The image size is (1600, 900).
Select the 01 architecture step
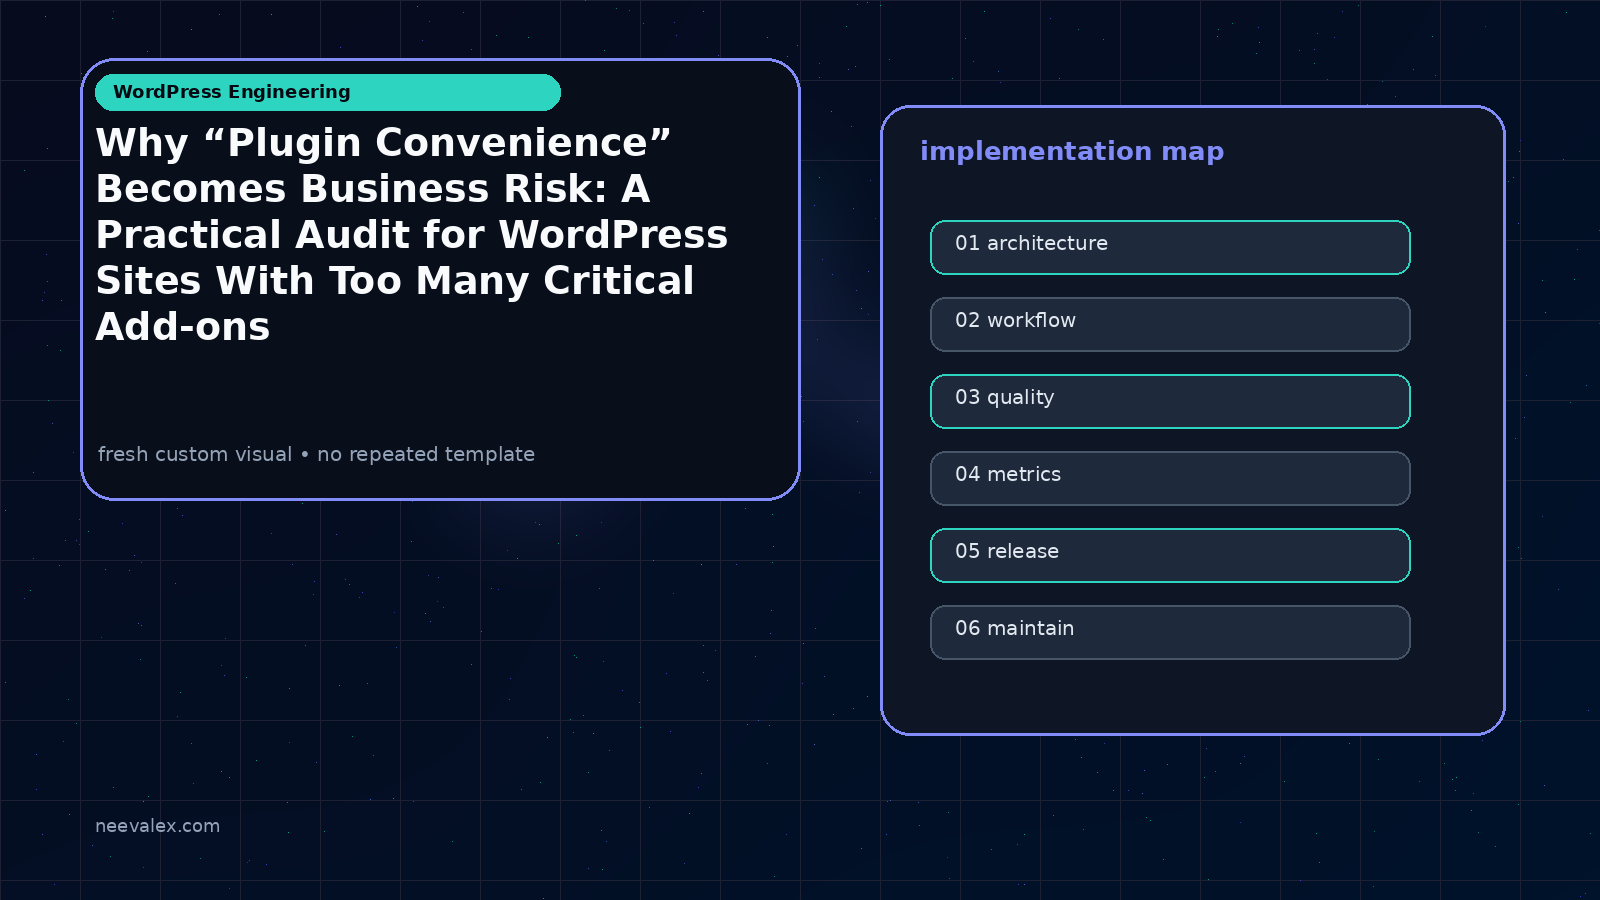click(1170, 247)
